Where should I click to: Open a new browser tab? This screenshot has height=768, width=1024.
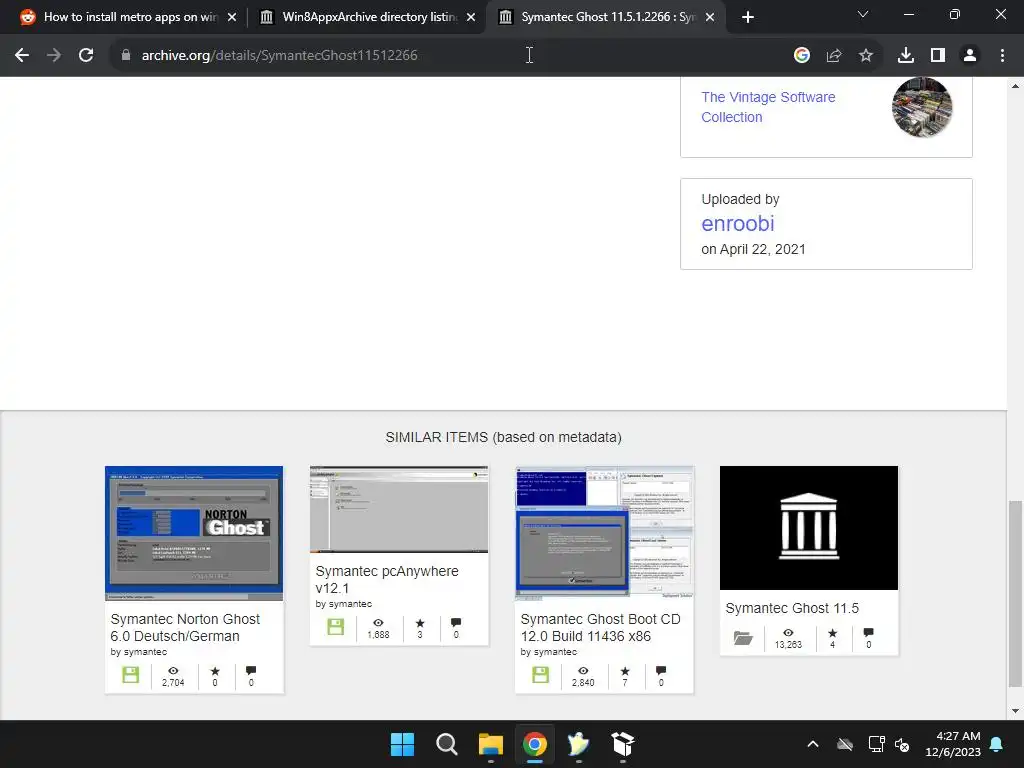748,17
